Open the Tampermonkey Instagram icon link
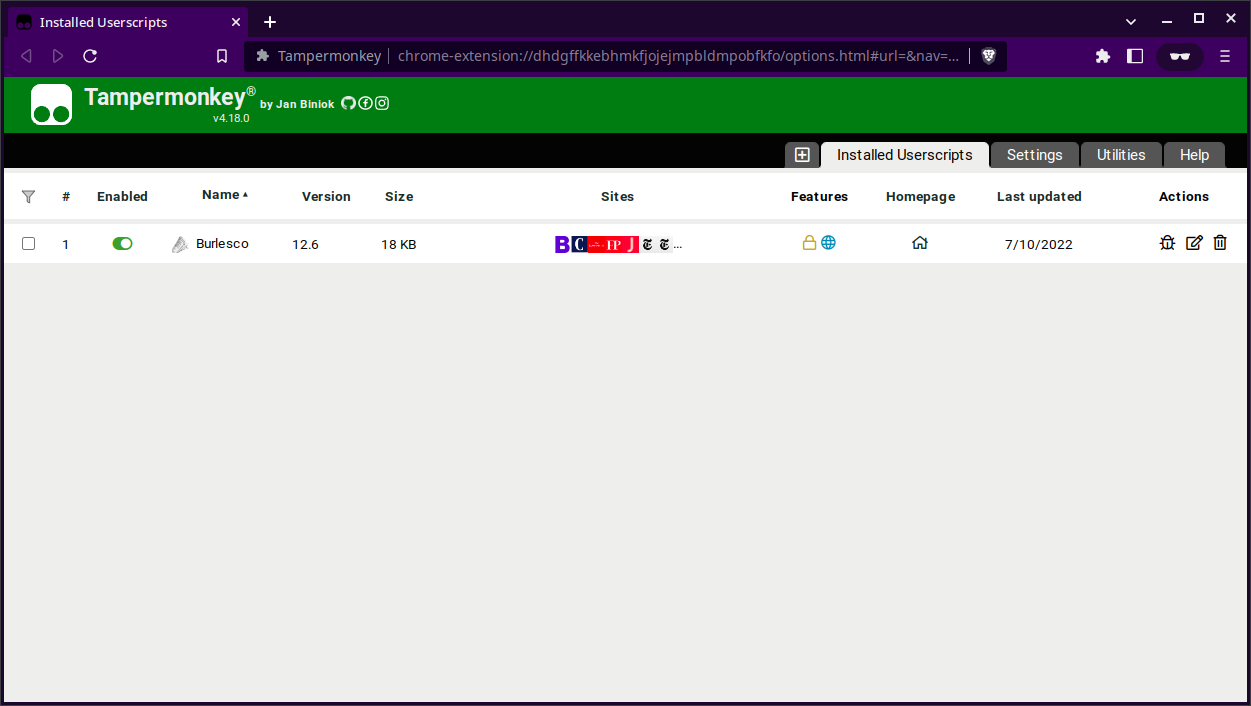 pyautogui.click(x=382, y=103)
